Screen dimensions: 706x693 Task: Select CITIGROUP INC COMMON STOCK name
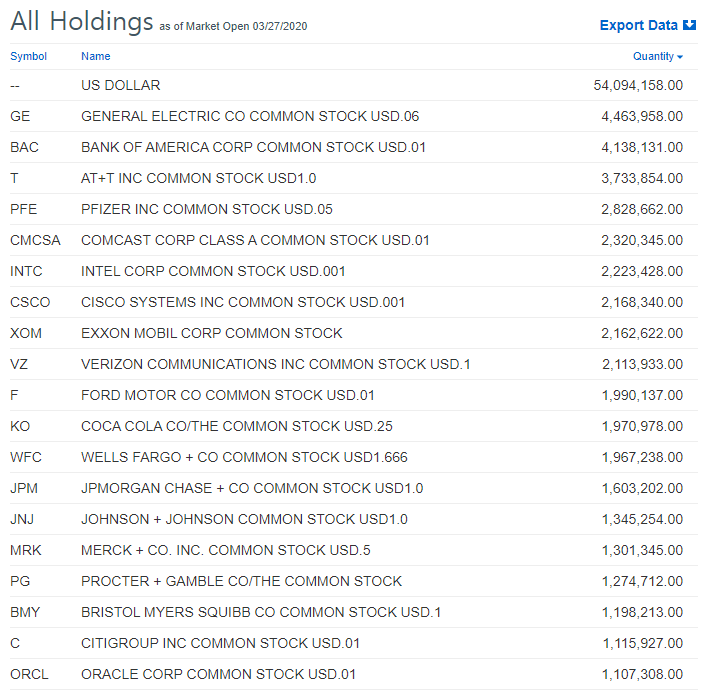pyautogui.click(x=221, y=643)
